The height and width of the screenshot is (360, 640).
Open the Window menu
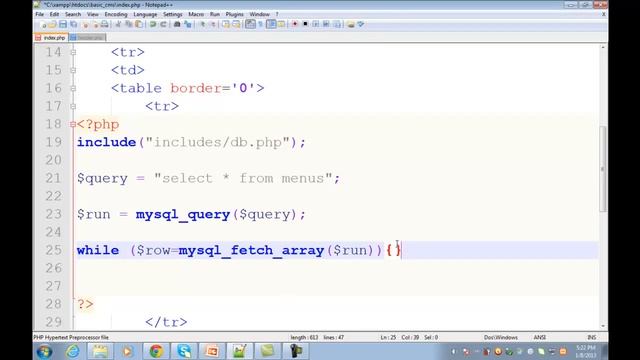pyautogui.click(x=260, y=14)
